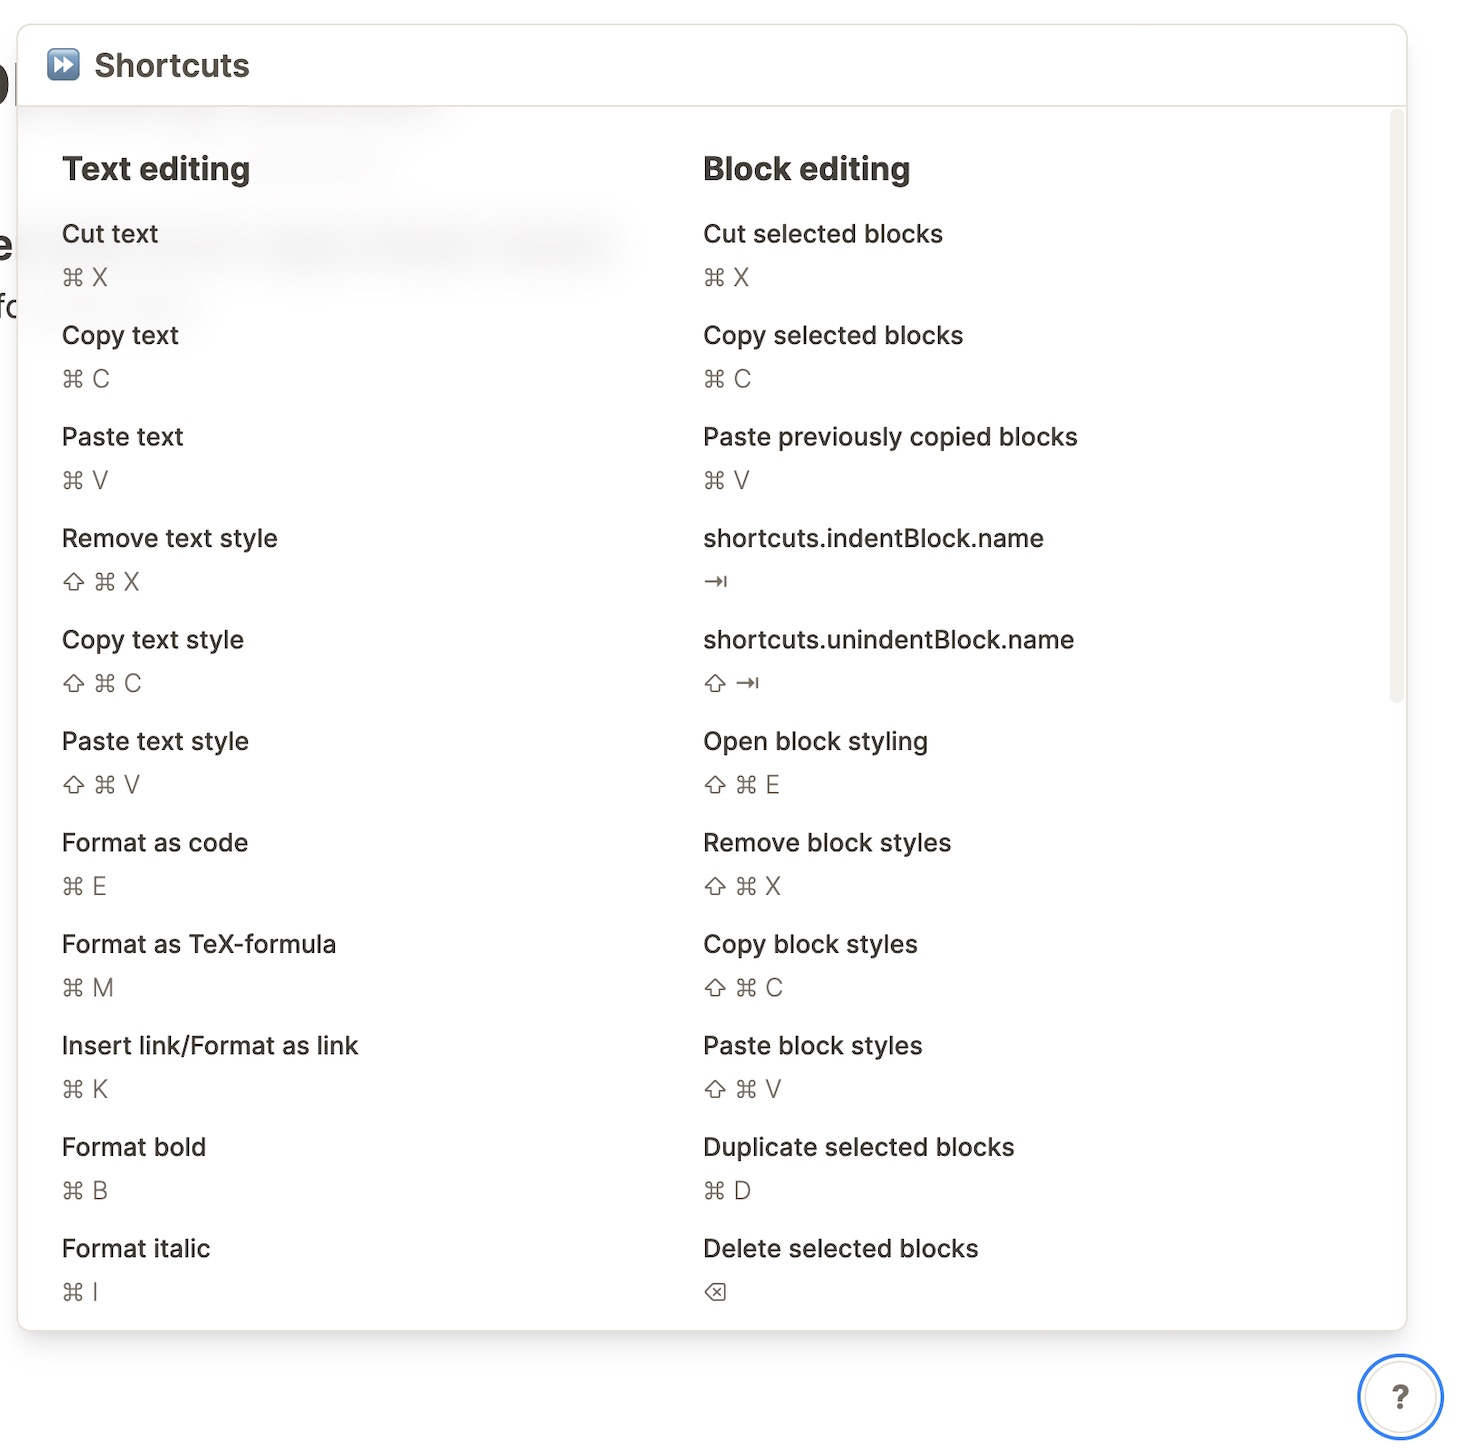This screenshot has width=1458, height=1455.
Task: Select the Format as code entry
Action: (155, 843)
